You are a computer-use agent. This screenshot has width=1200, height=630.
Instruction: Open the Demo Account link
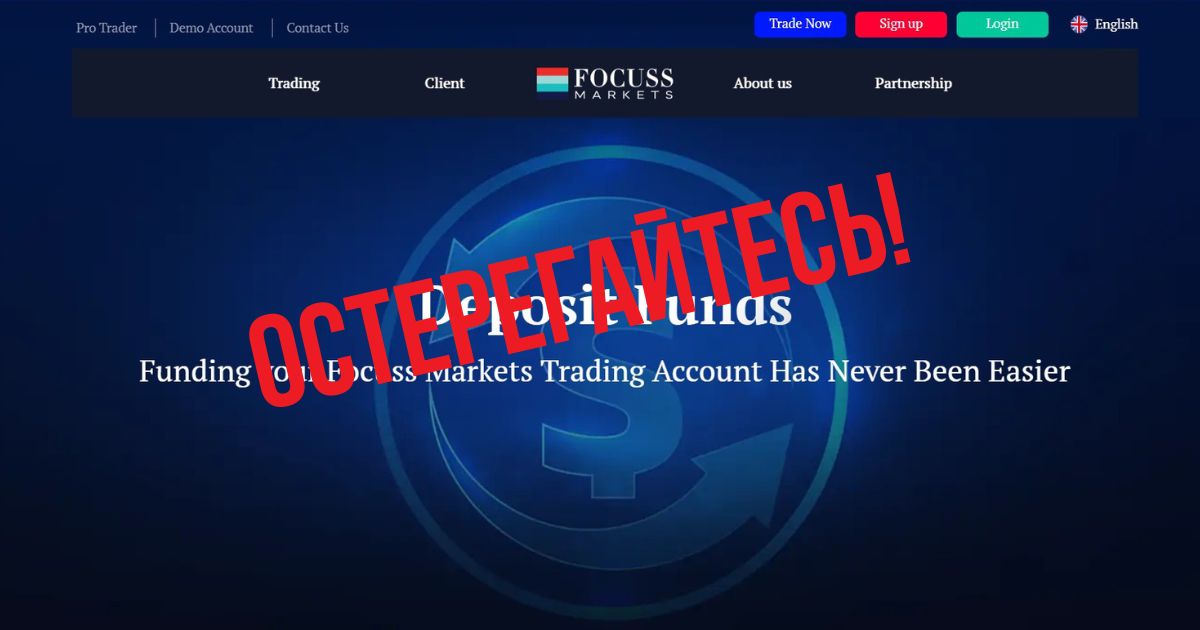point(211,28)
